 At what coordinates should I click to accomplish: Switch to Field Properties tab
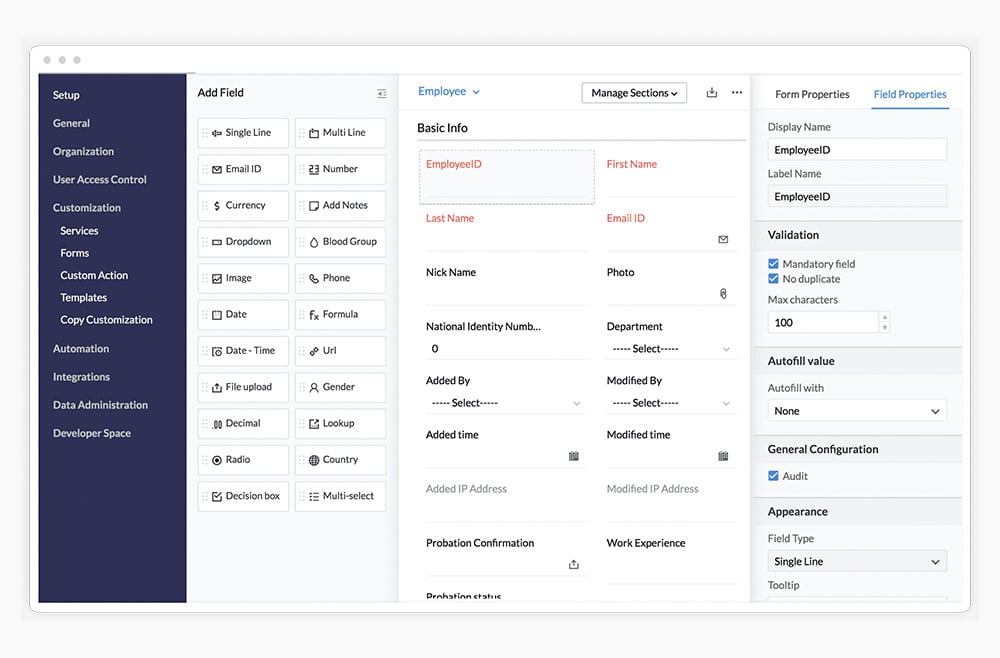tap(910, 94)
